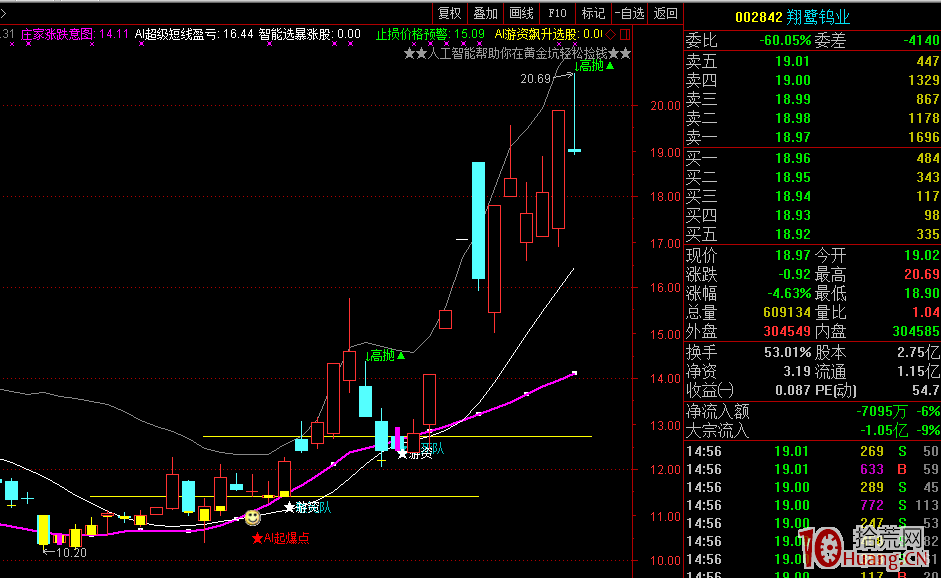The height and width of the screenshot is (578, 941).
Task: Click the 卖一 ask row at 18.97
Action: pyautogui.click(x=813, y=137)
